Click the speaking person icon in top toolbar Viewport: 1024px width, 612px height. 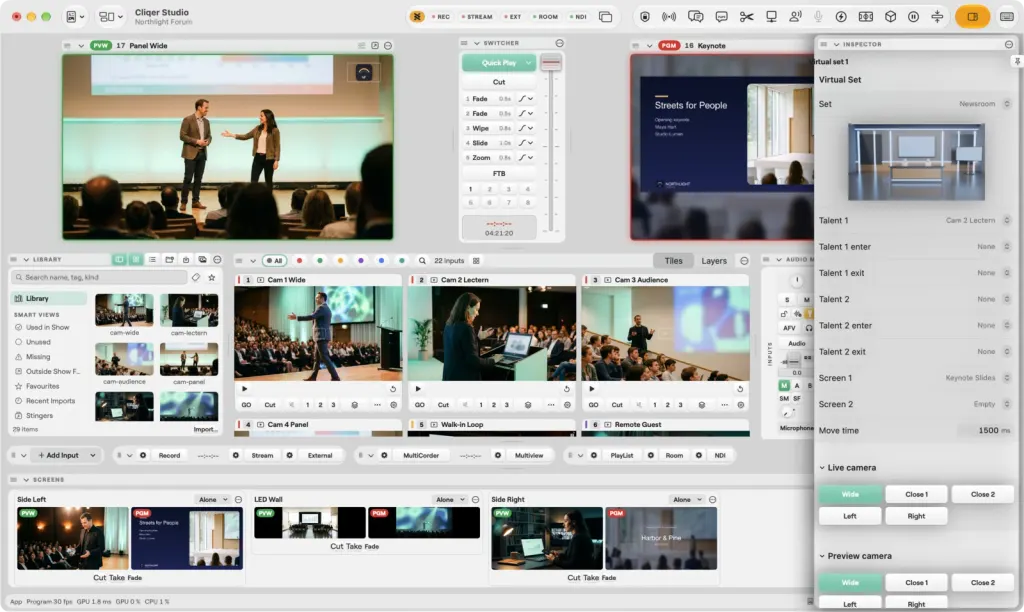point(795,17)
